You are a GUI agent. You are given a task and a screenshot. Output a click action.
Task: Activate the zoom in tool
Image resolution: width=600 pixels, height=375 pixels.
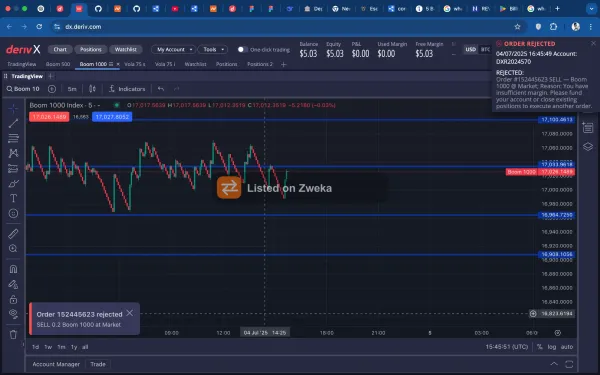tap(13, 249)
